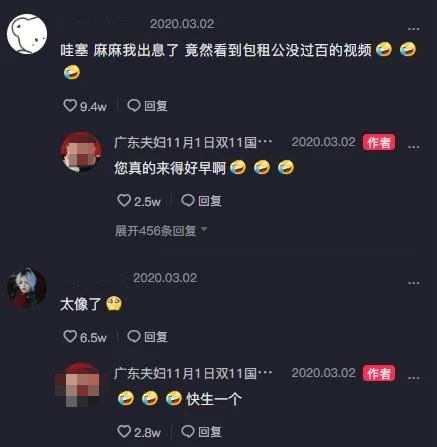Open the 广东夫妇 username in the second reply

pos(193,374)
